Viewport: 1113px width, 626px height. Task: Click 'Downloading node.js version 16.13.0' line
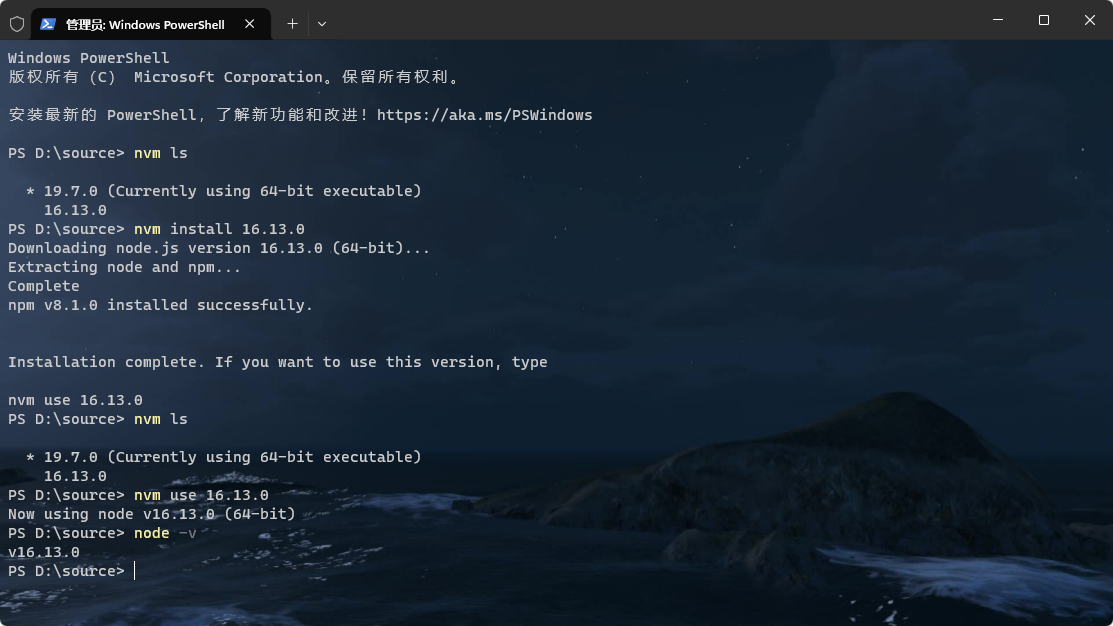point(219,248)
